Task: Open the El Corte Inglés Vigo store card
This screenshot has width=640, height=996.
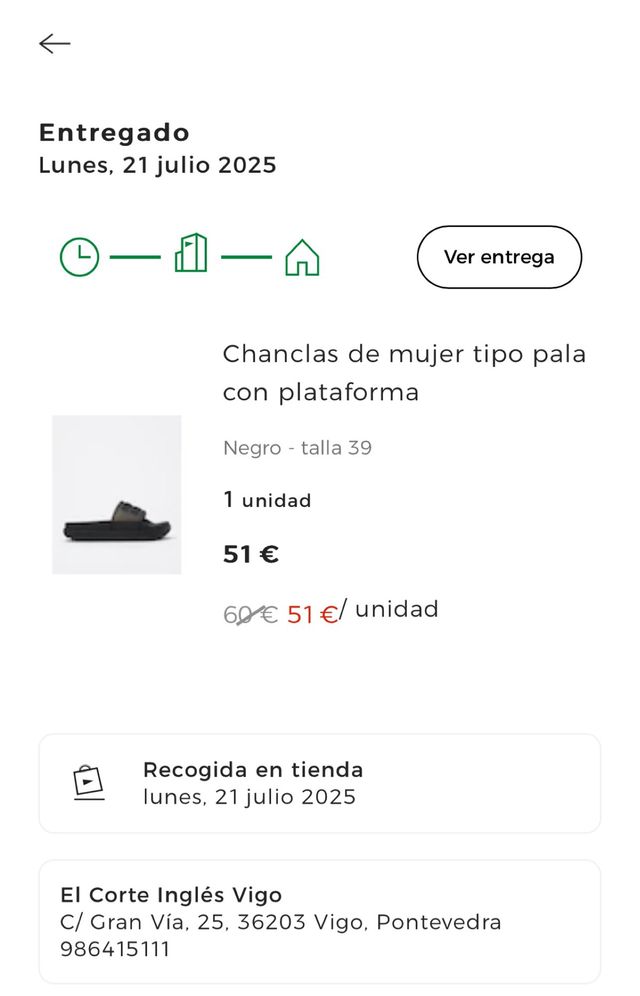Action: [x=320, y=922]
